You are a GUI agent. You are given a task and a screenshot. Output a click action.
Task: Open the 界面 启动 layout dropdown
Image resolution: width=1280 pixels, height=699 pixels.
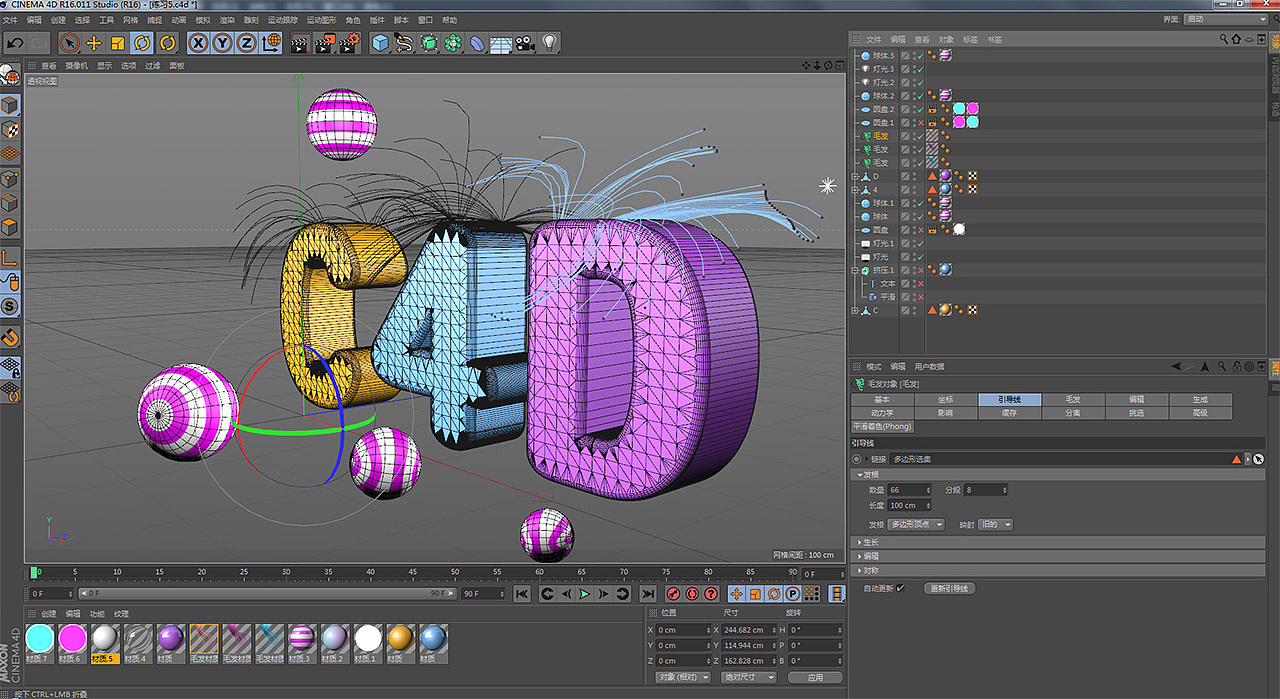coord(1225,19)
